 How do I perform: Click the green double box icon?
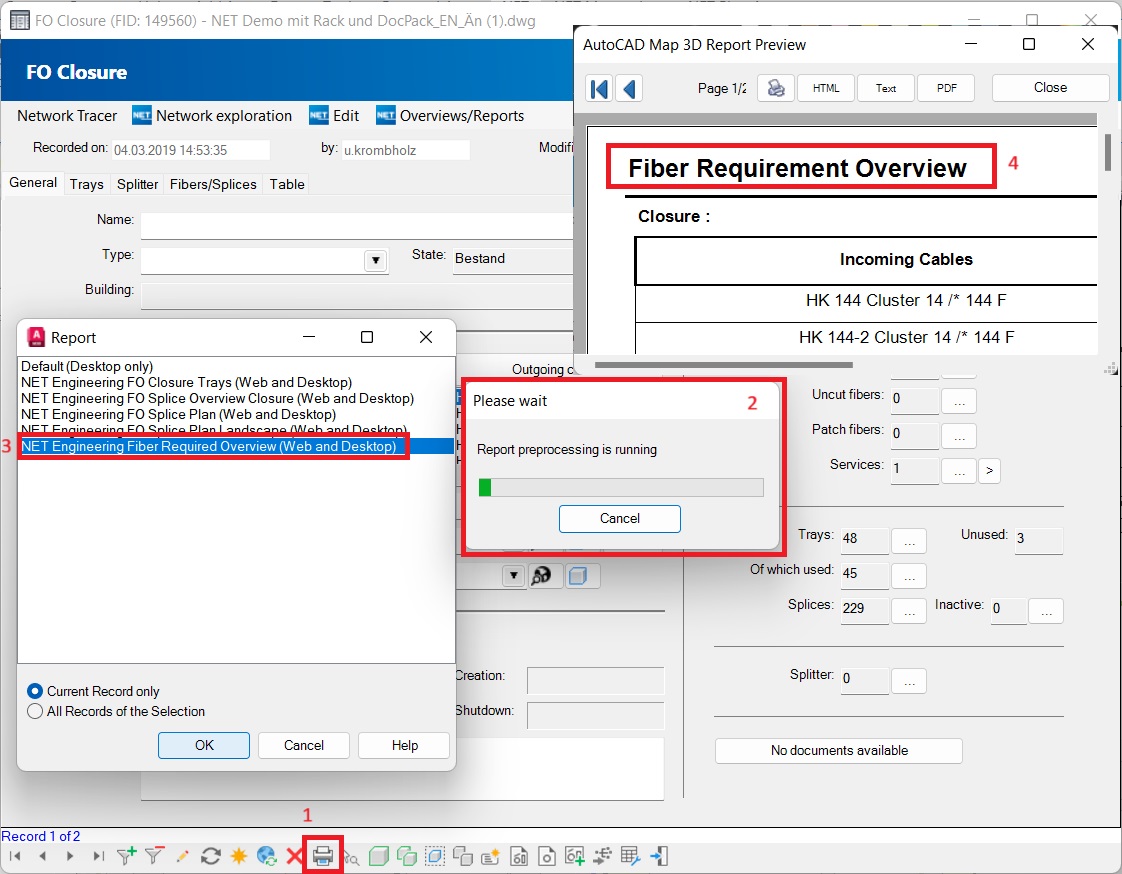pyautogui.click(x=406, y=855)
